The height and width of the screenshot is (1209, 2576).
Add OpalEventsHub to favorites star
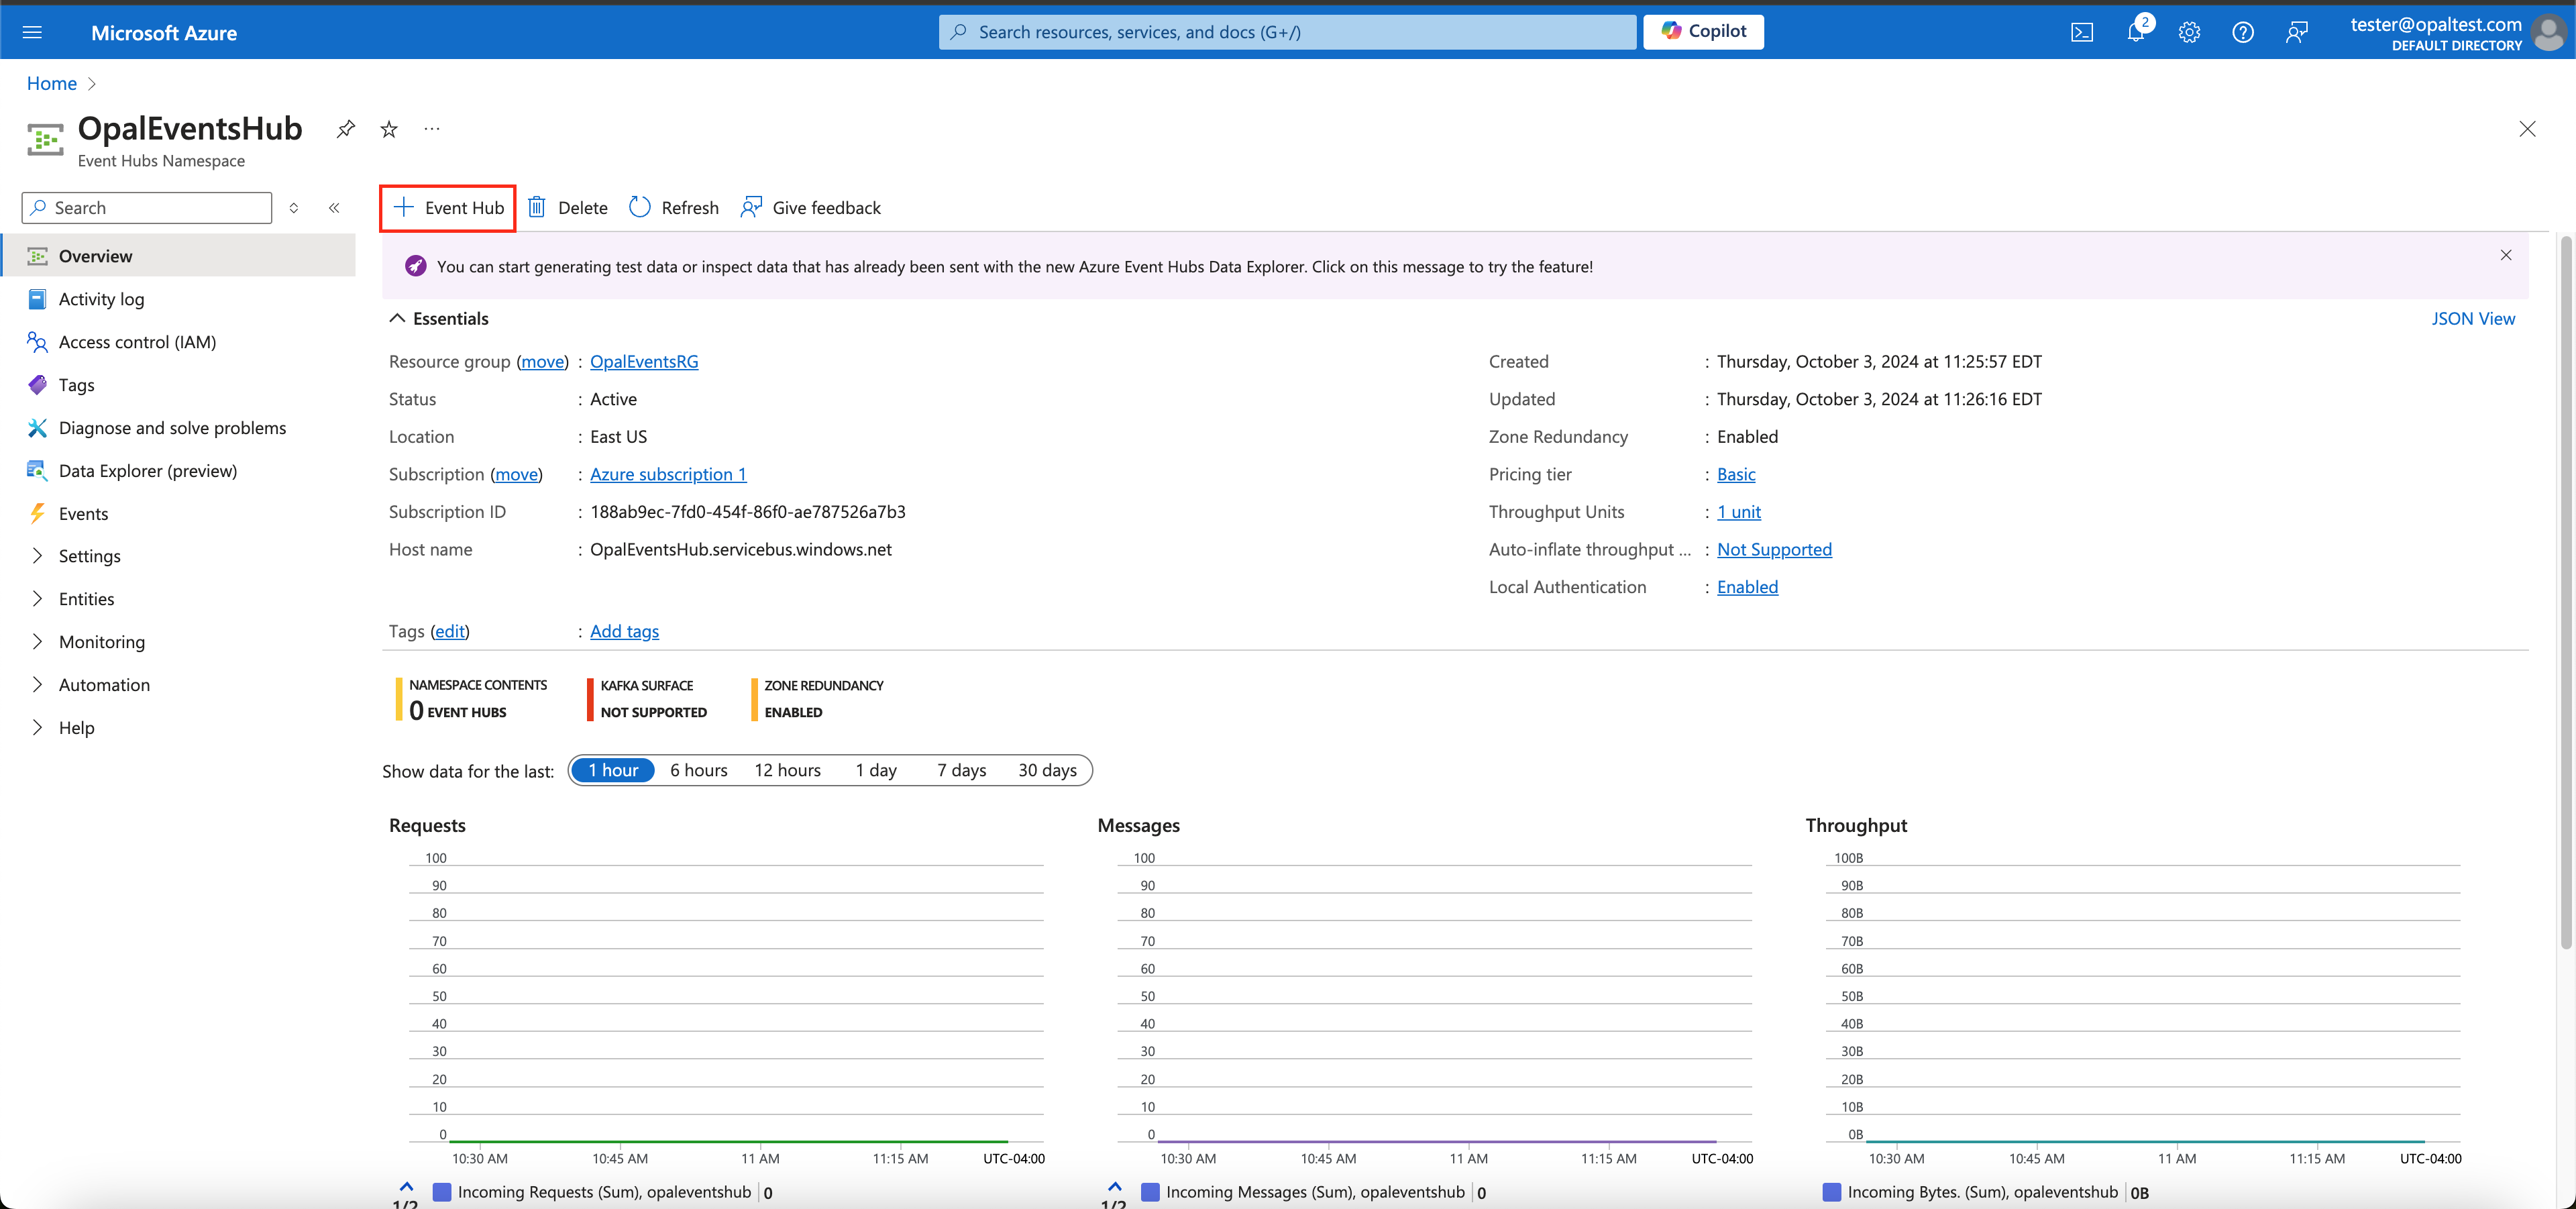point(389,129)
